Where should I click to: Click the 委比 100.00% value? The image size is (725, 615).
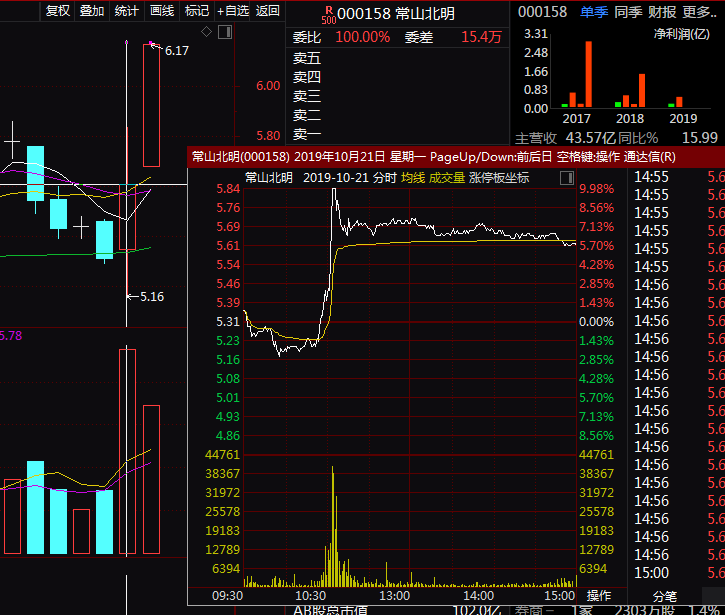(362, 37)
